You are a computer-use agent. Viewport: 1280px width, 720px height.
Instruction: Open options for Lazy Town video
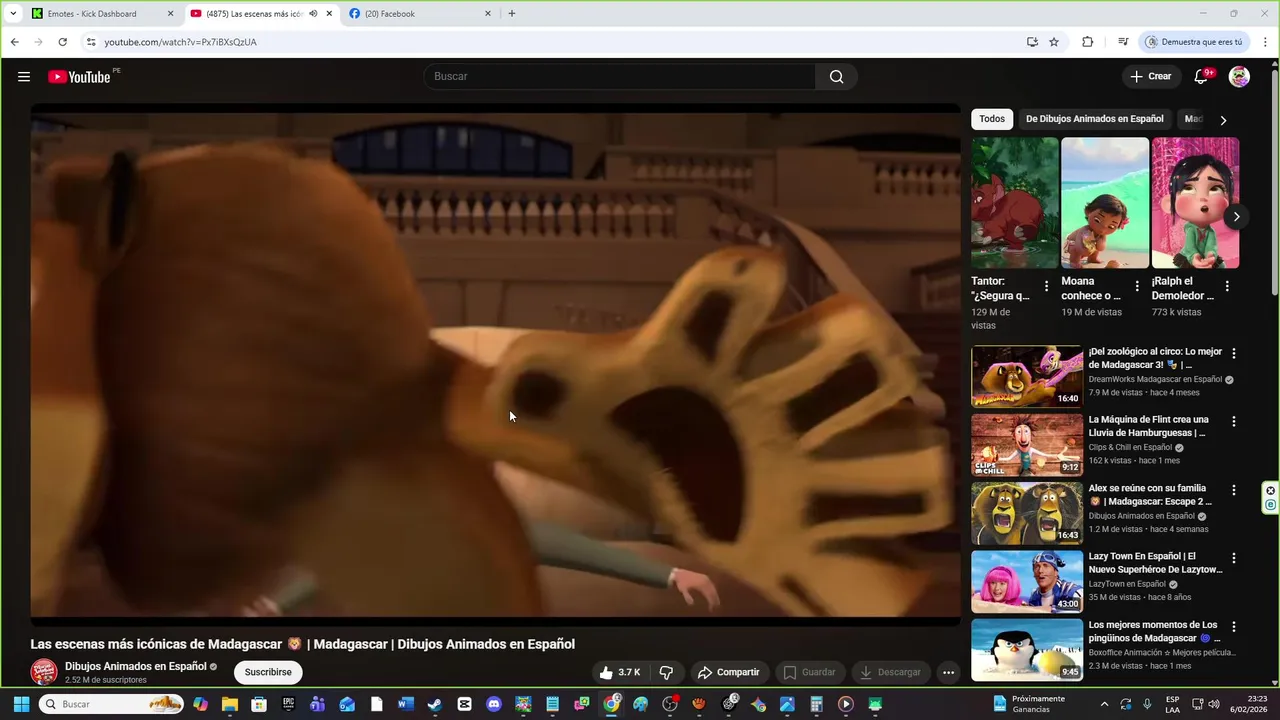[x=1233, y=558]
